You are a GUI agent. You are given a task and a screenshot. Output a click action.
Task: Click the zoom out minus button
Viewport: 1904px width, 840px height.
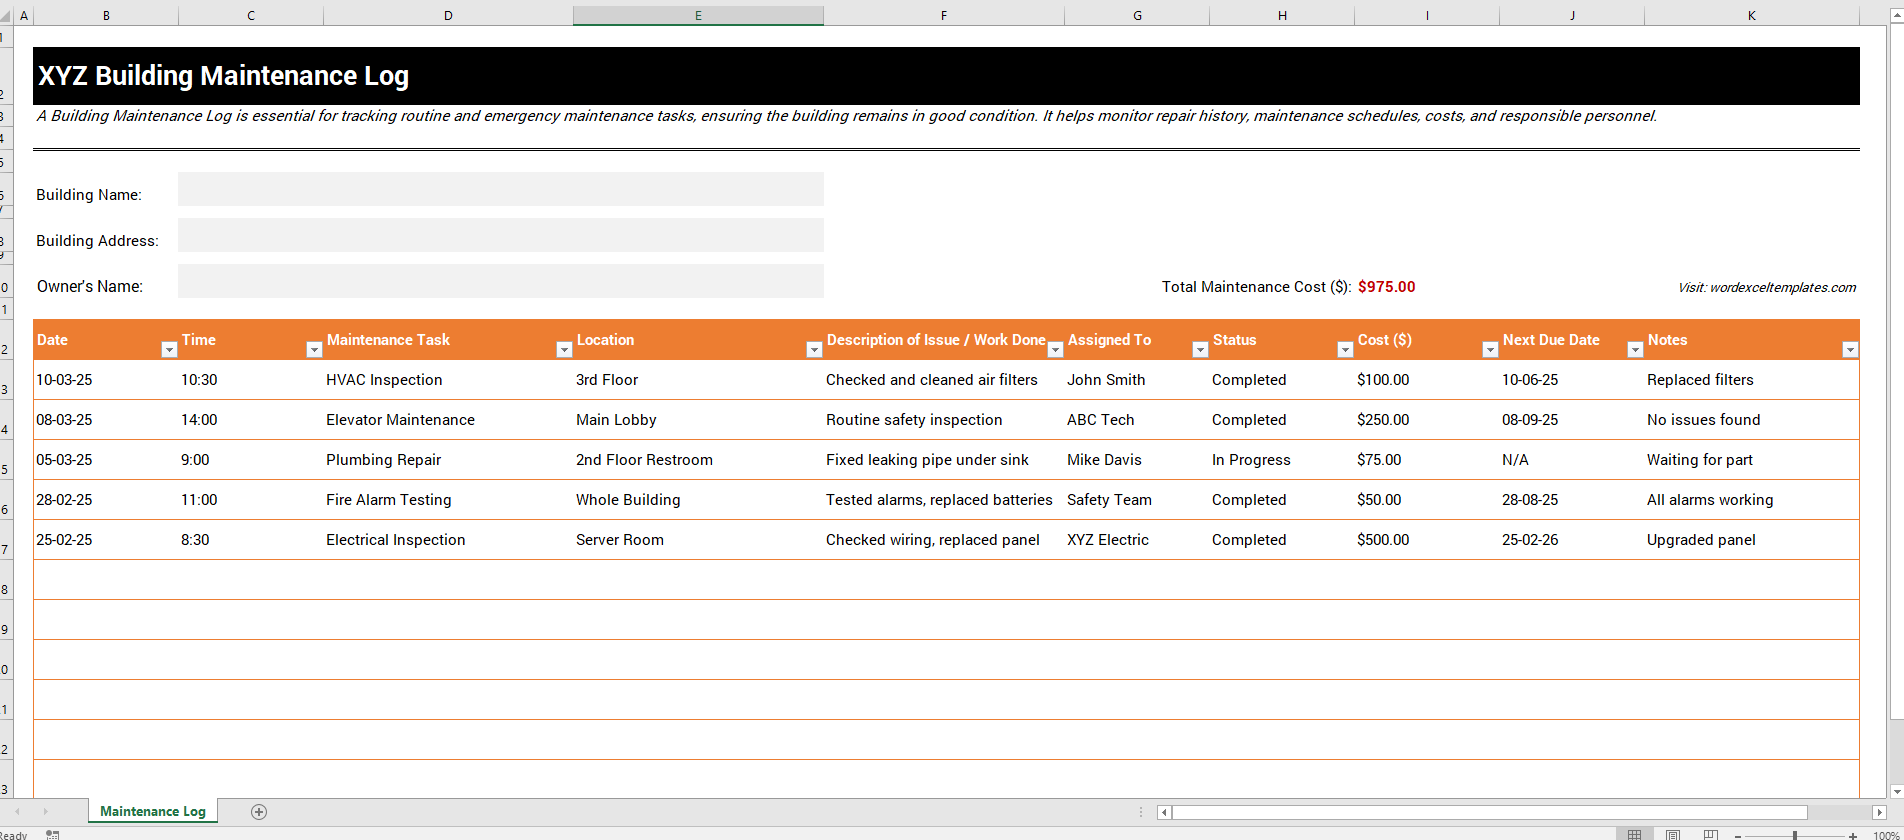[1738, 835]
